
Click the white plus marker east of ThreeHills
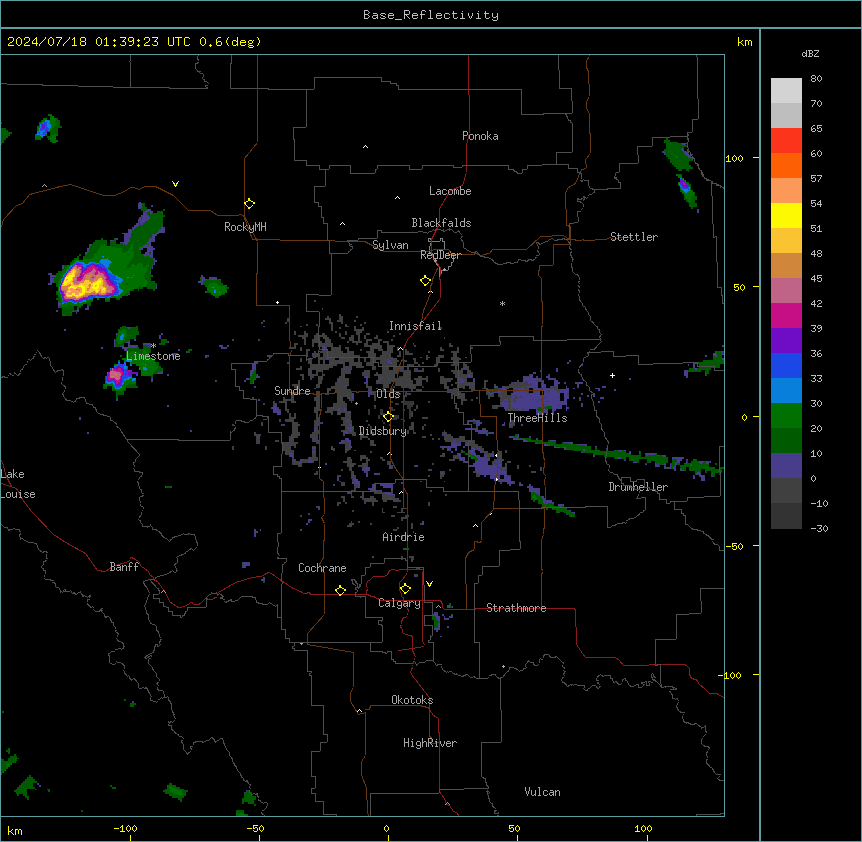coord(612,375)
